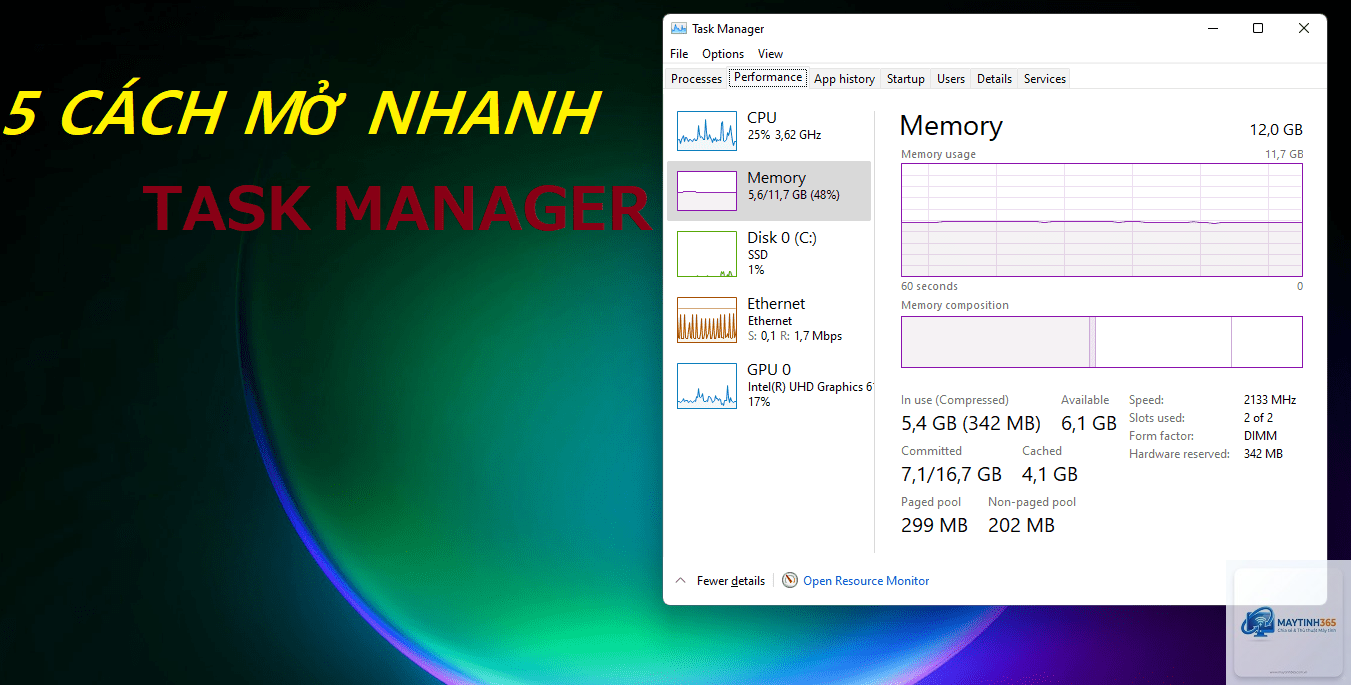The image size is (1351, 685).
Task: Collapse view with Fewer details chevron
Action: (681, 581)
